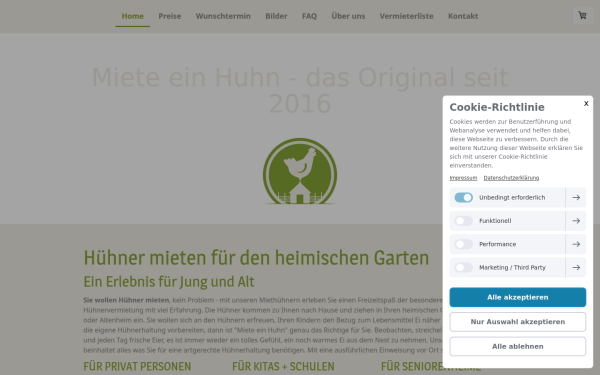Image resolution: width=600 pixels, height=375 pixels.
Task: Open the FAQ menu item
Action: pos(309,16)
